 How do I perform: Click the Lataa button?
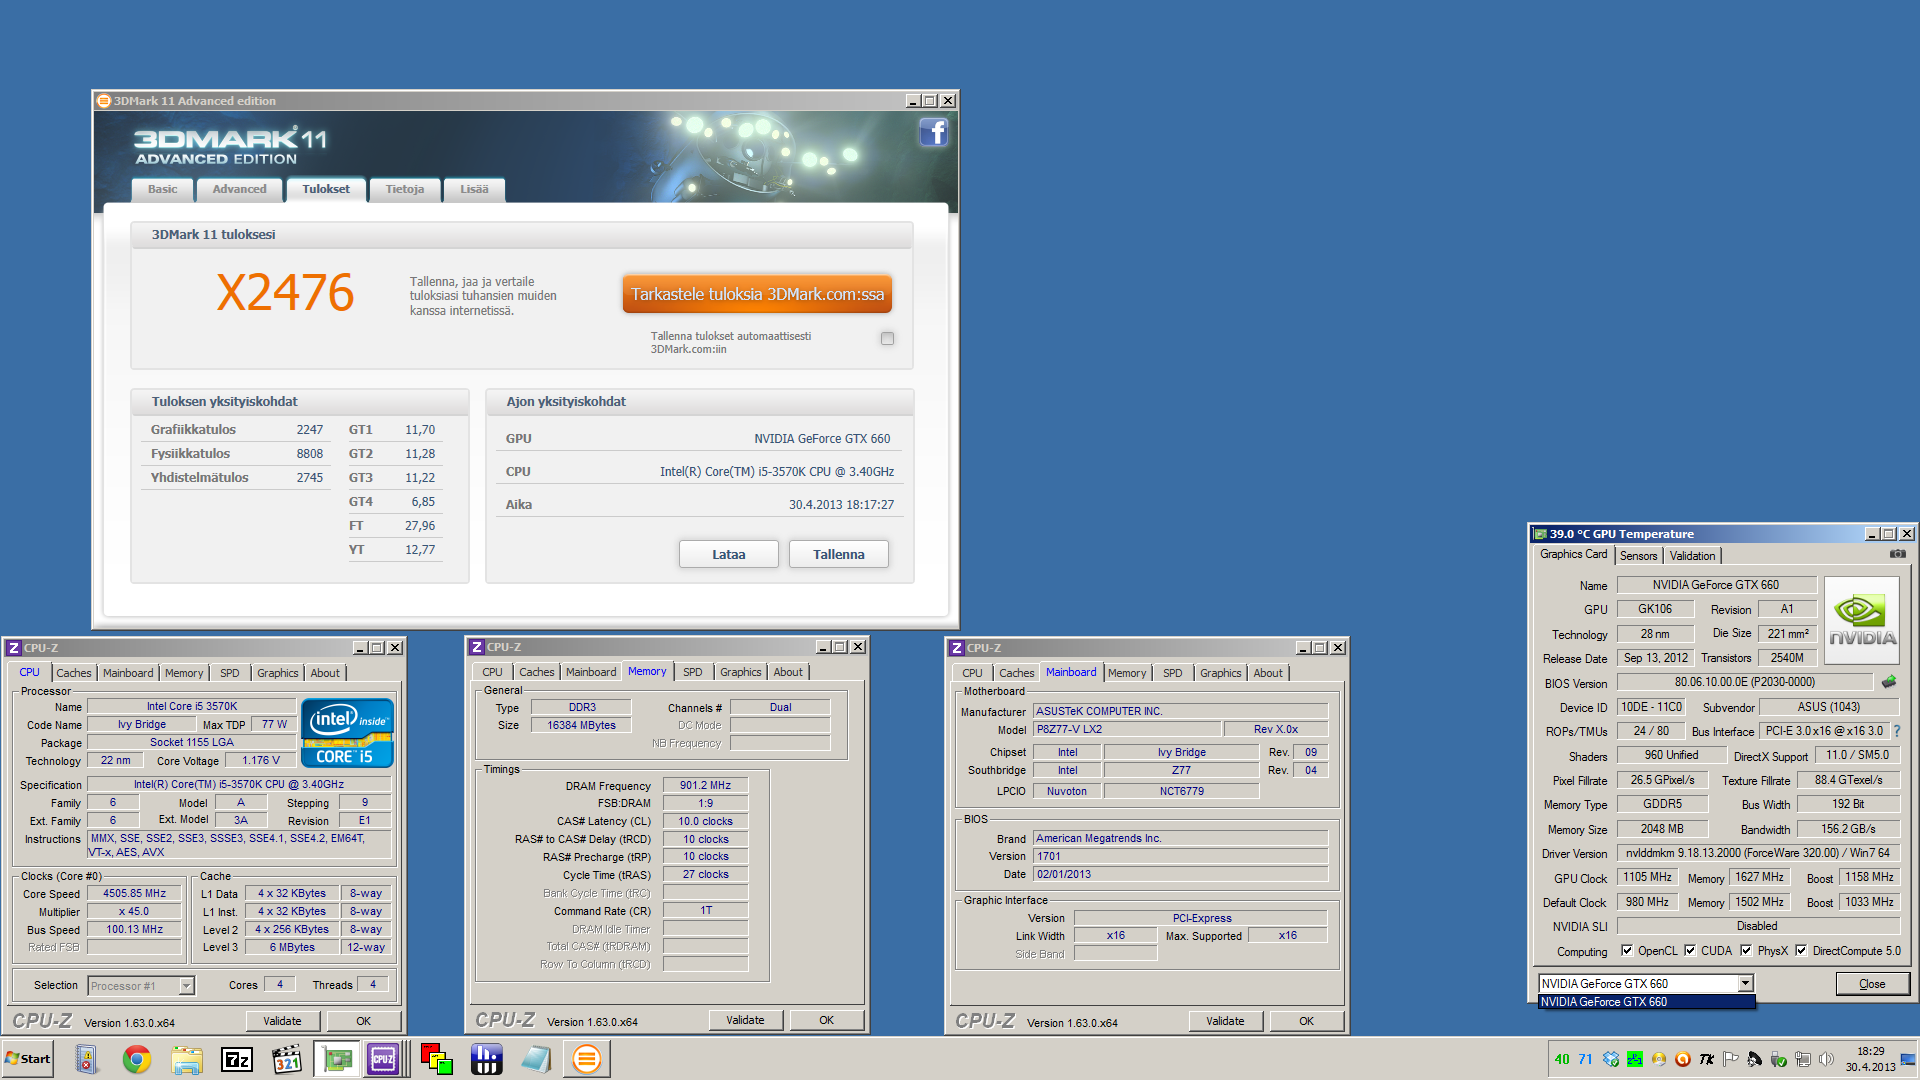729,554
